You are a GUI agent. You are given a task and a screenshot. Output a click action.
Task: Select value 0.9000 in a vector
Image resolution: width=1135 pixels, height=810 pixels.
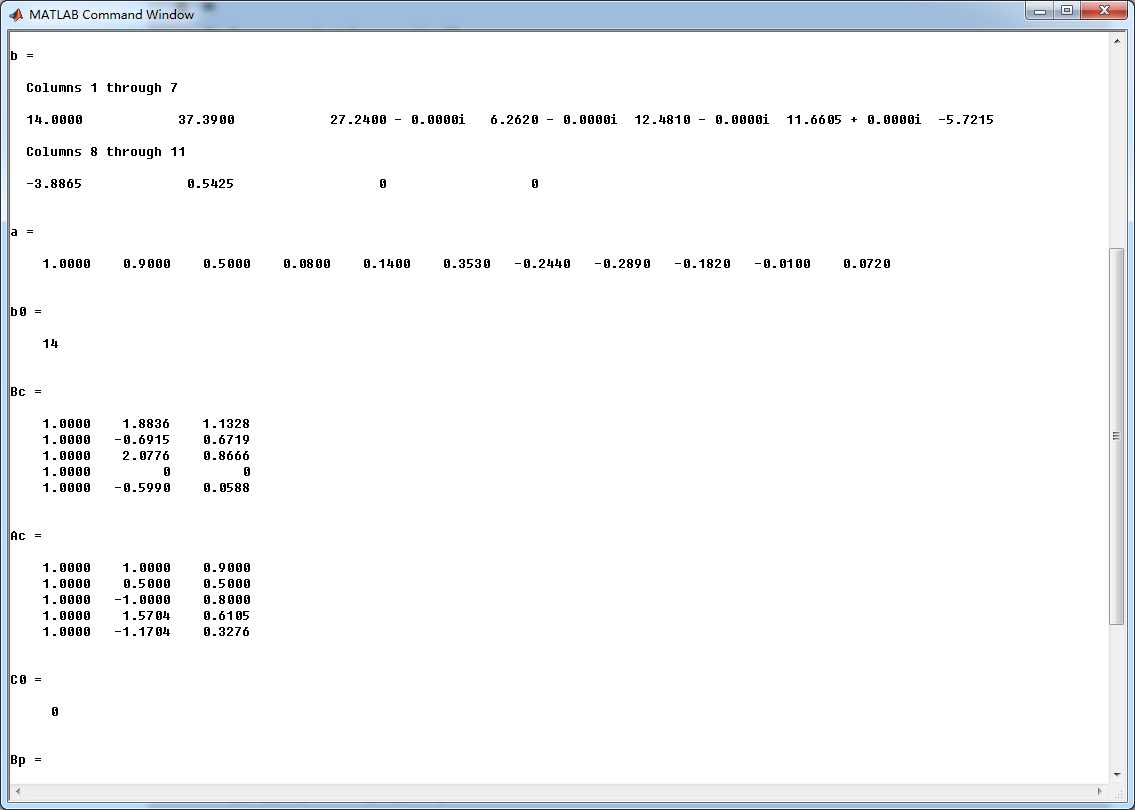point(147,263)
